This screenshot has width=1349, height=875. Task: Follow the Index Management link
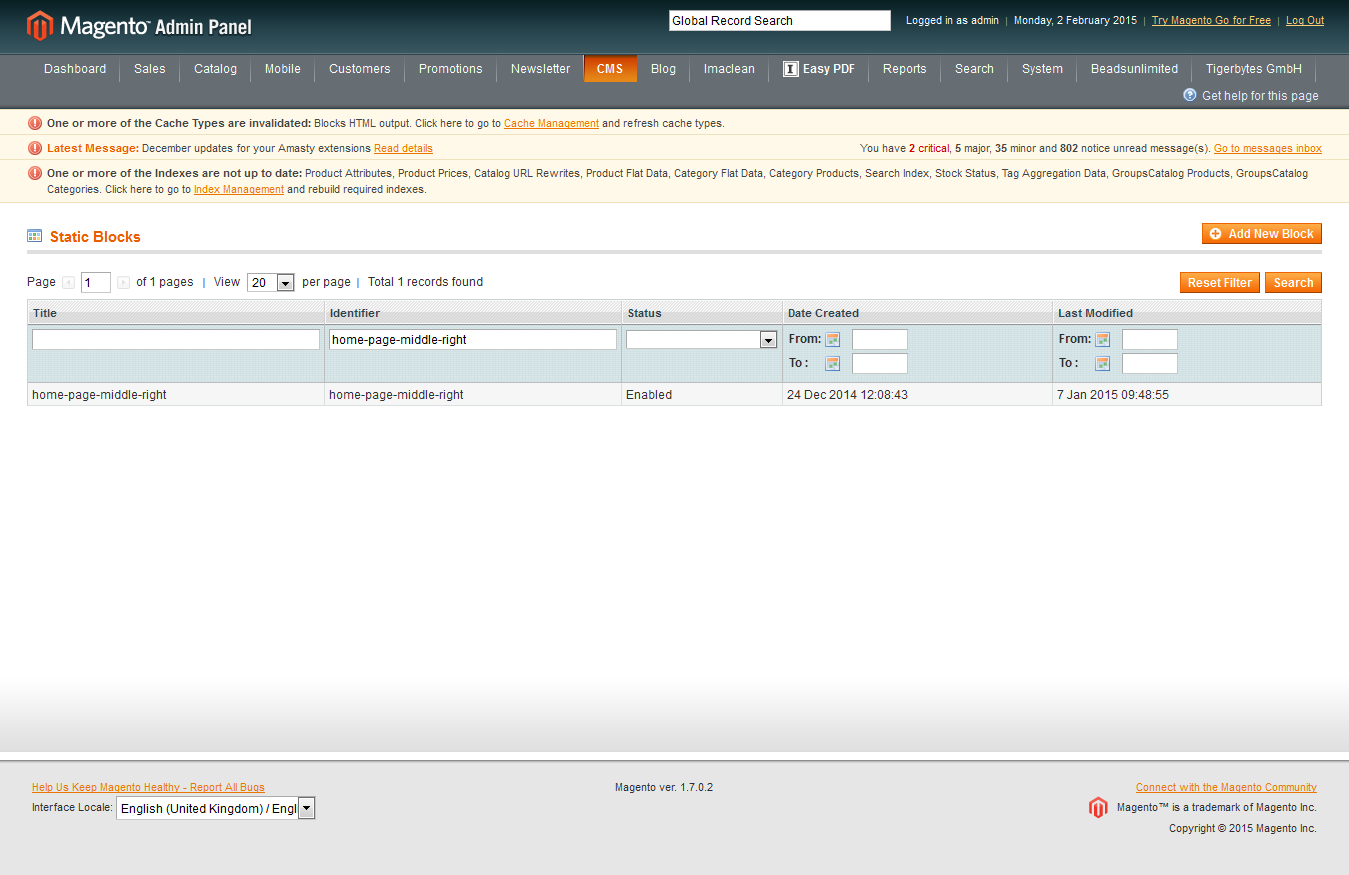(239, 190)
